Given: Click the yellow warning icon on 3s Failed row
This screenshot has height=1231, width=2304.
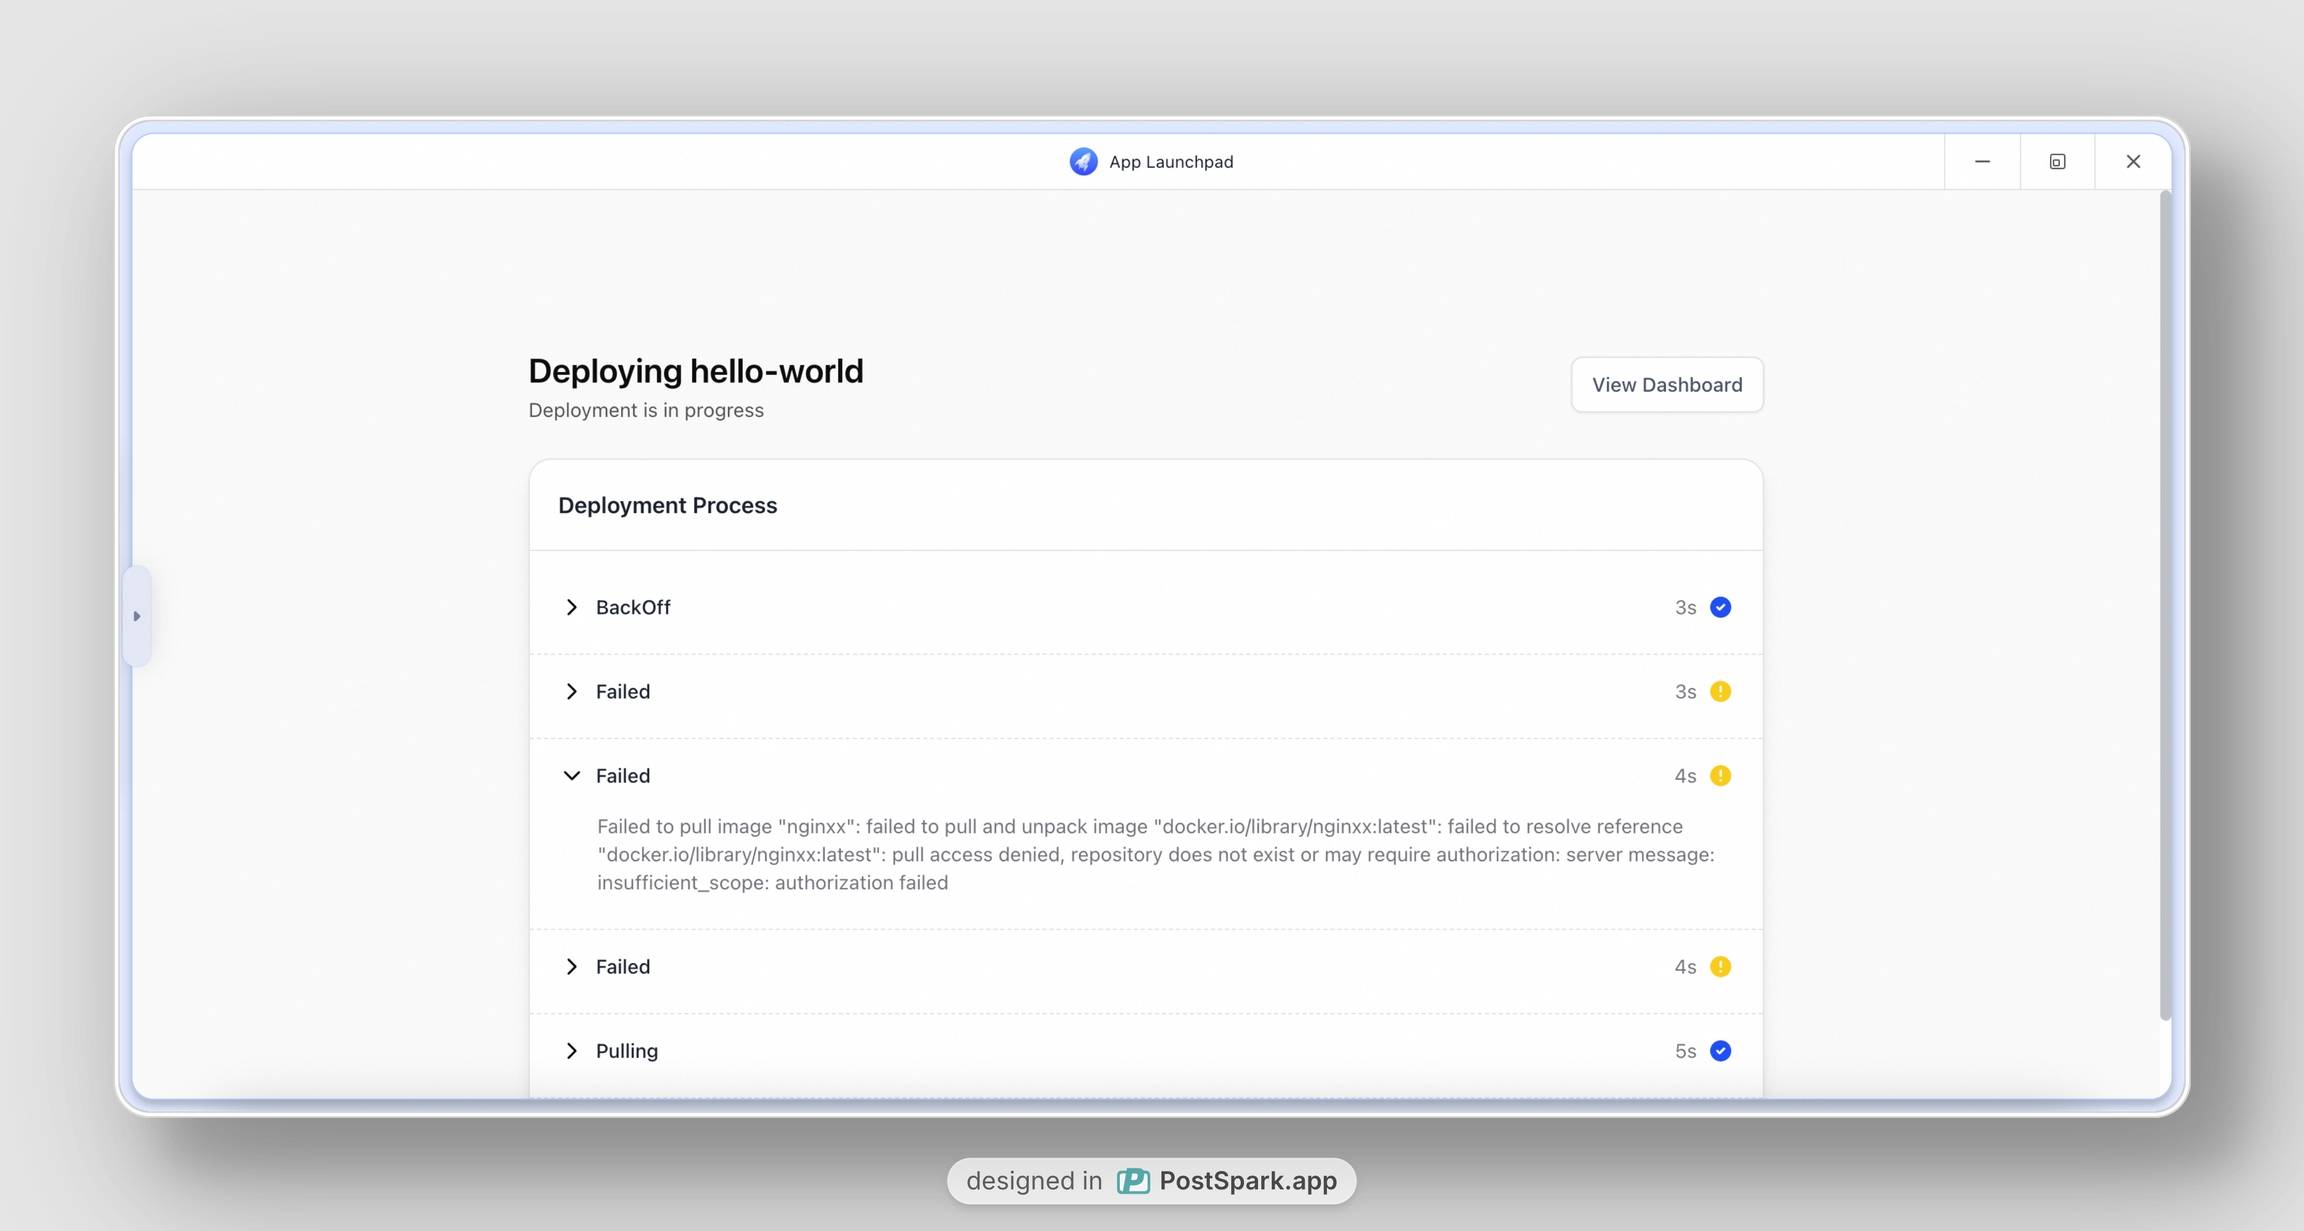Looking at the screenshot, I should click(x=1720, y=691).
